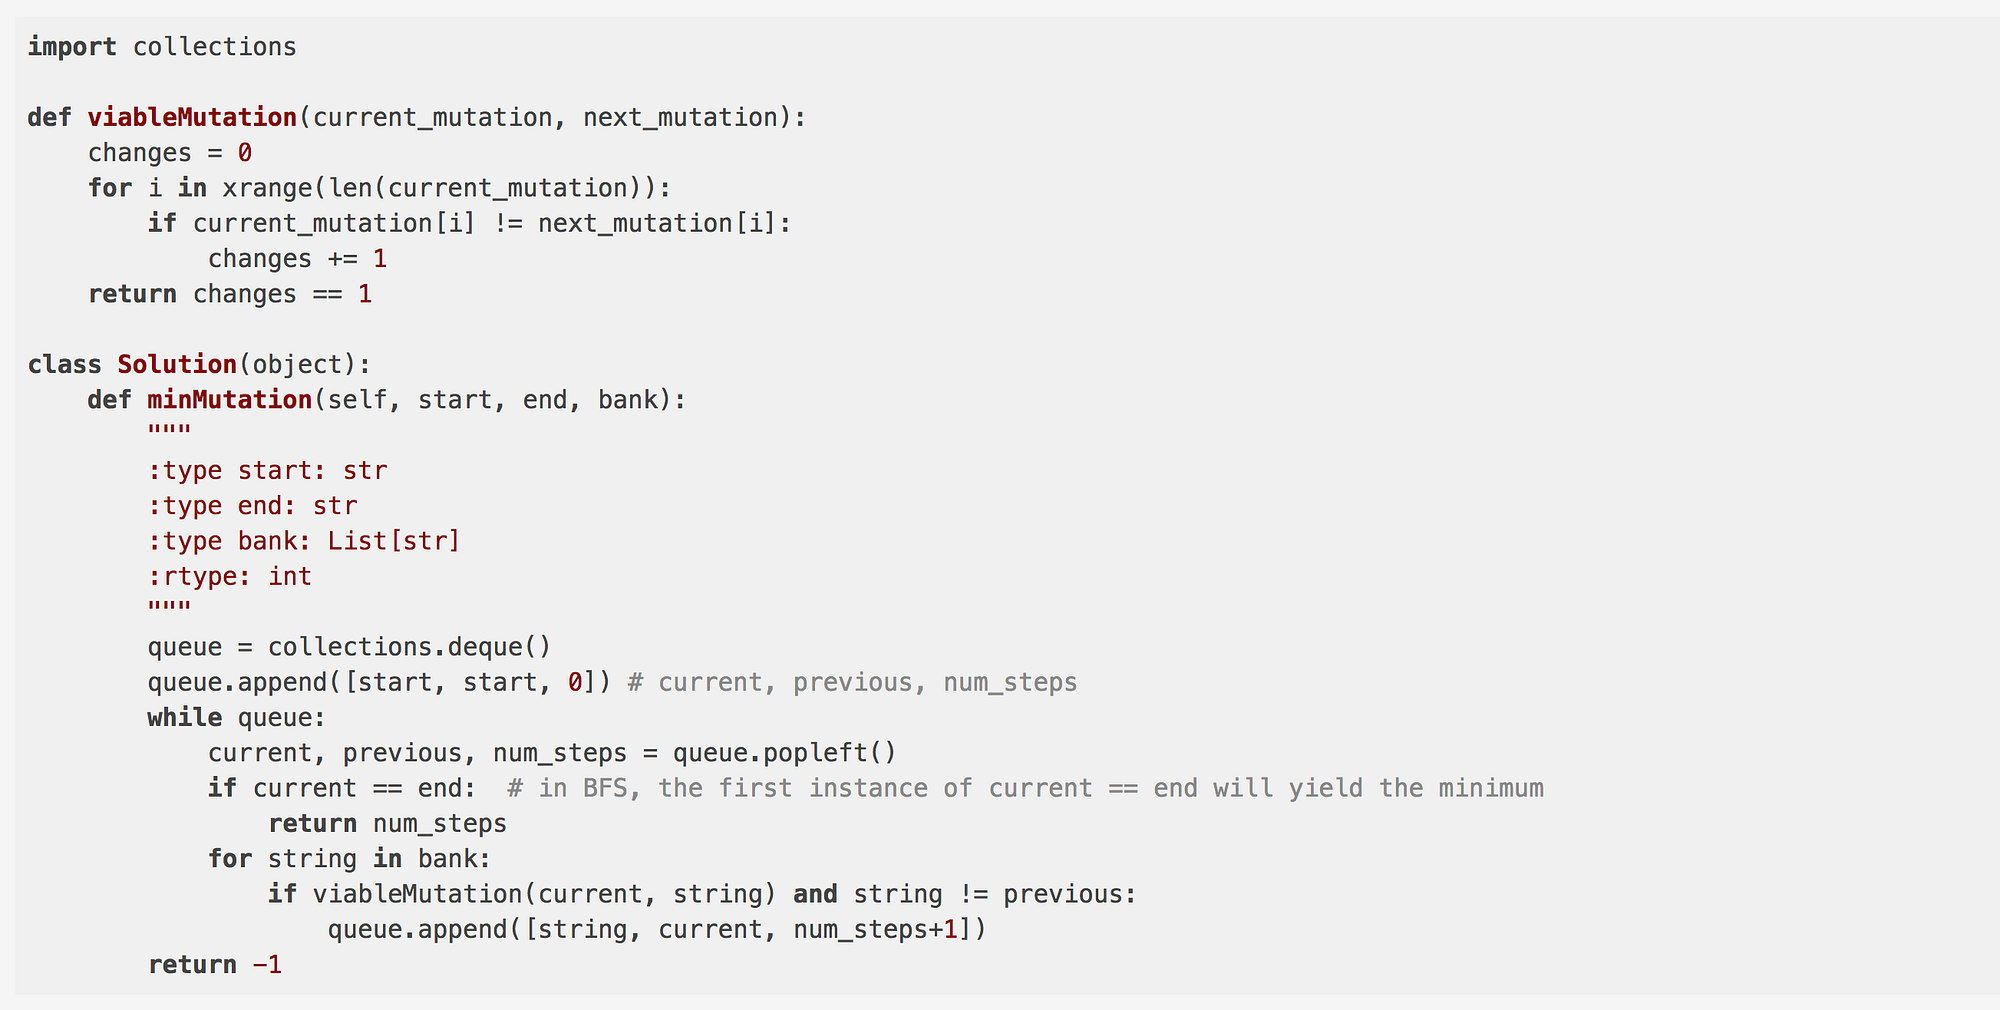The height and width of the screenshot is (1010, 2000).
Task: Click the 'next_mutation' parameter in function signature
Action: point(680,118)
